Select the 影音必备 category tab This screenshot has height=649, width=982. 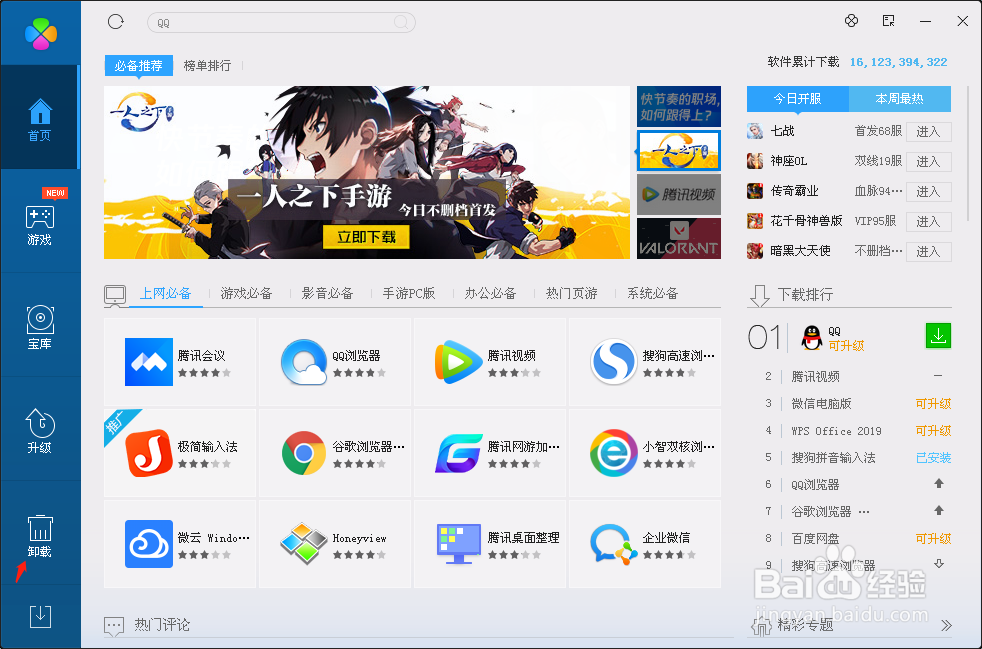click(328, 293)
